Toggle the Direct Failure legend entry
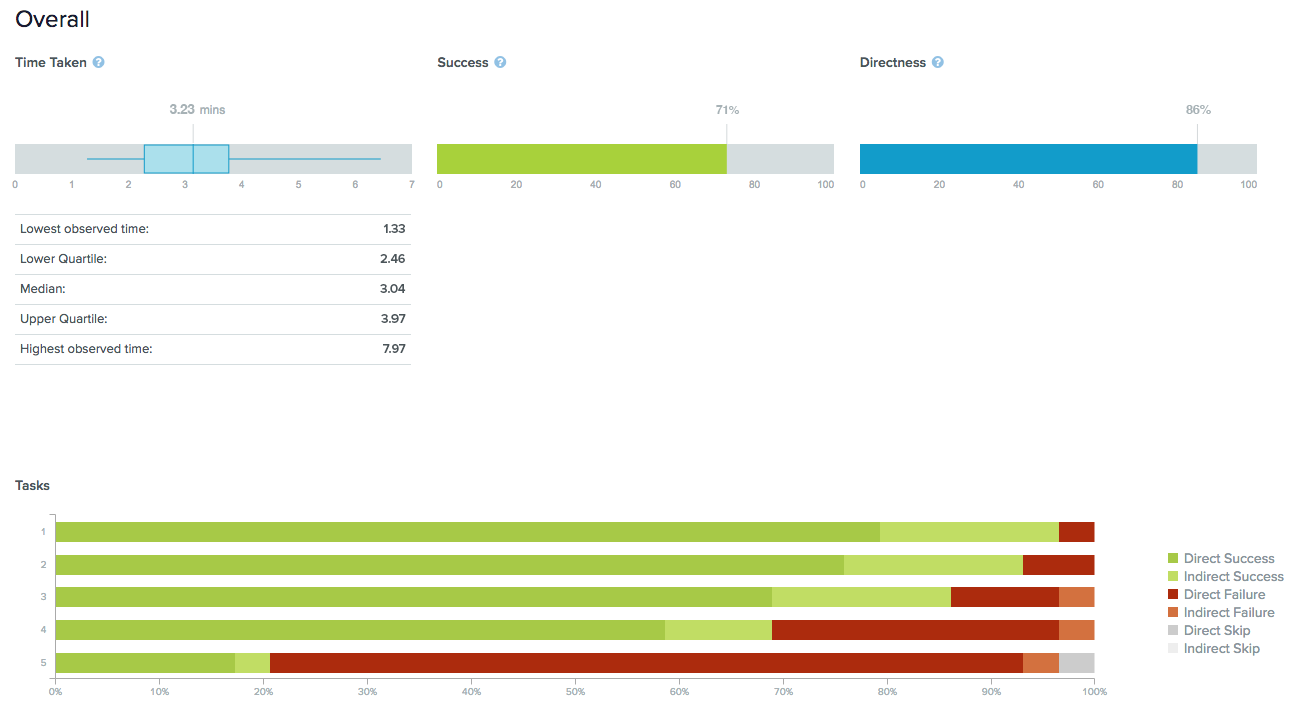Viewport: 1304px width, 722px height. click(x=1223, y=595)
